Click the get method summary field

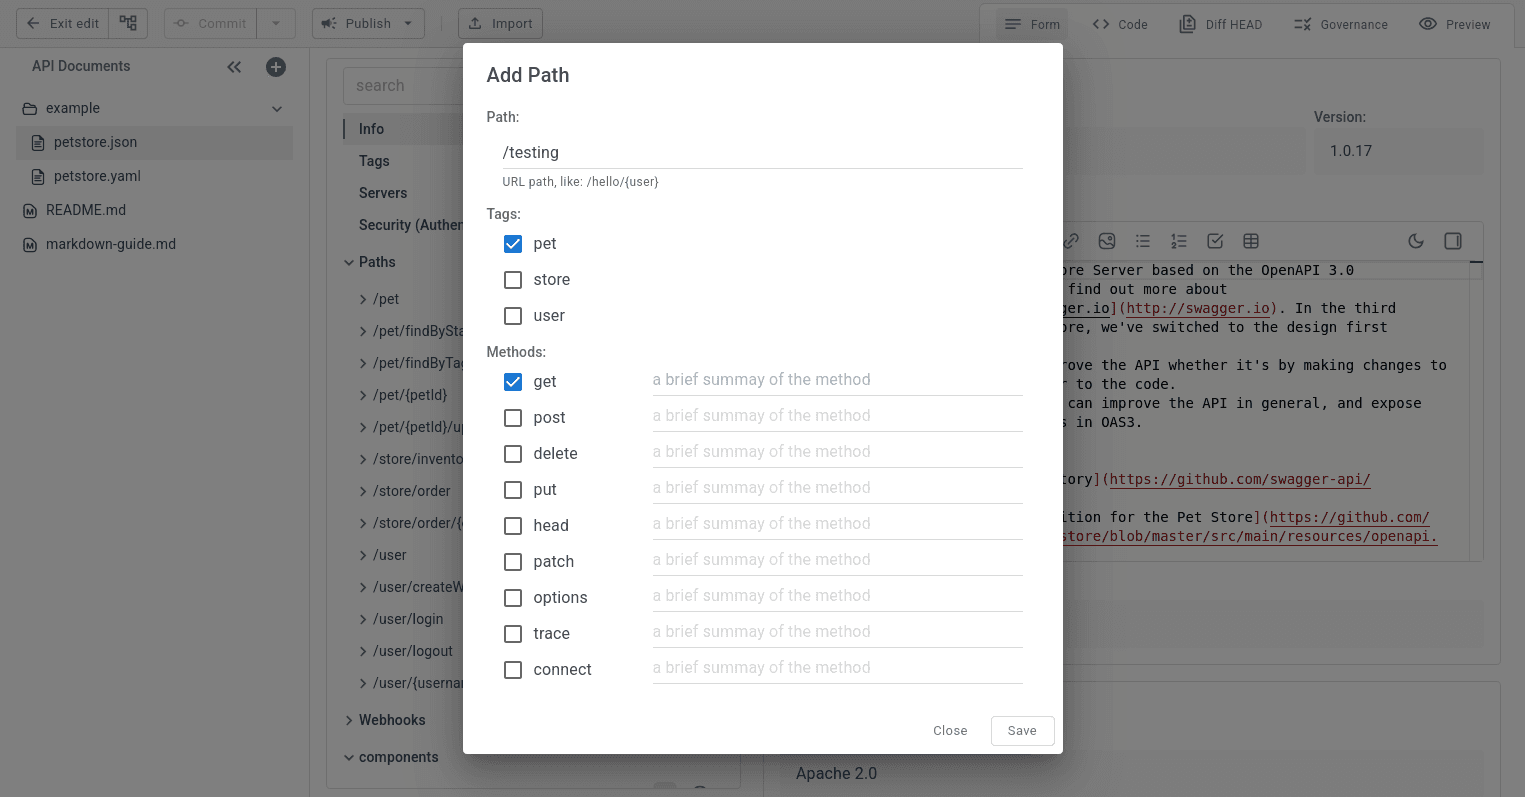(x=838, y=380)
